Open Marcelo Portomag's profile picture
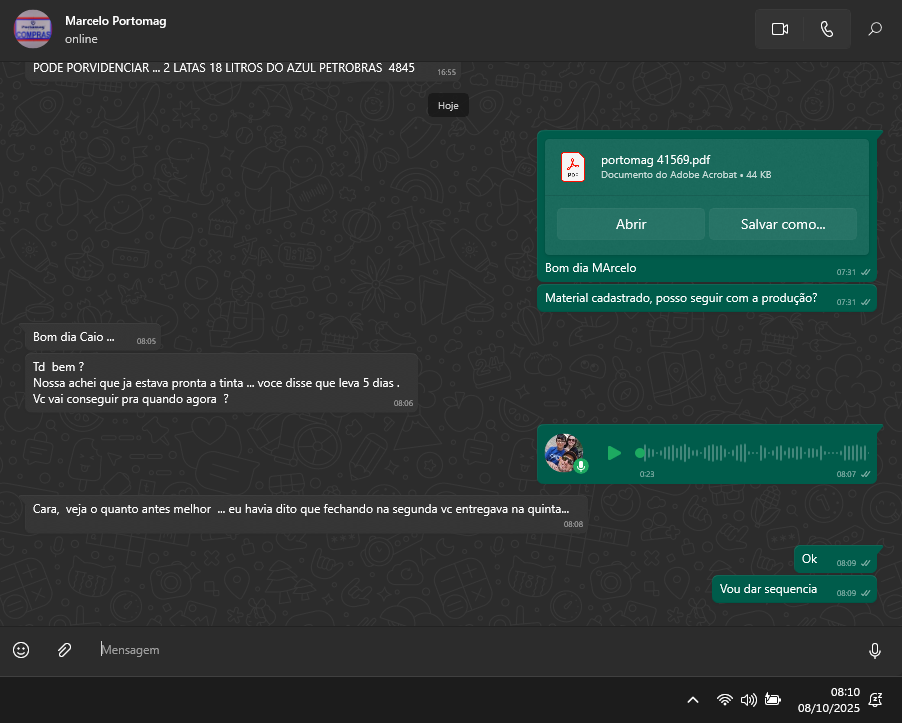The image size is (902, 723). 33,29
